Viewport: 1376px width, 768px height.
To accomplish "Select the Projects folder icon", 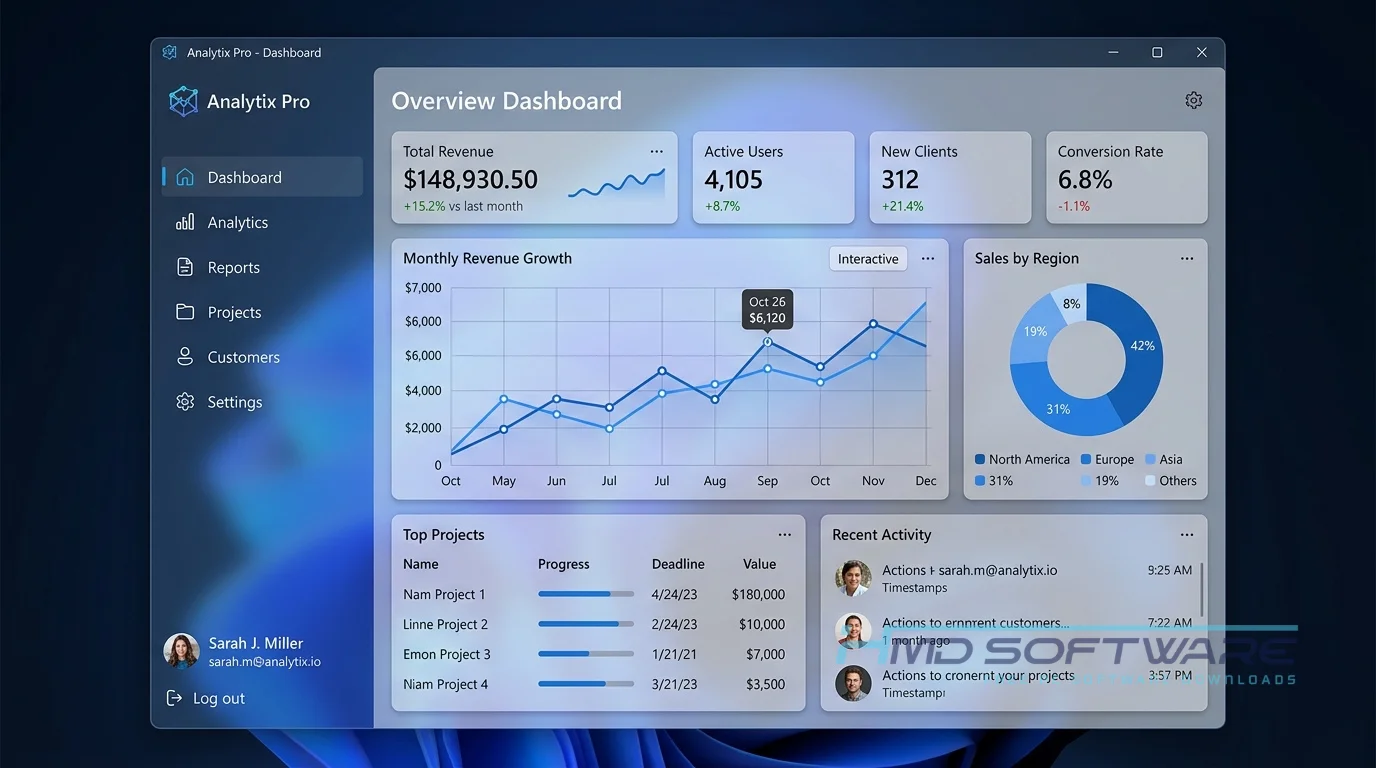I will tap(185, 312).
